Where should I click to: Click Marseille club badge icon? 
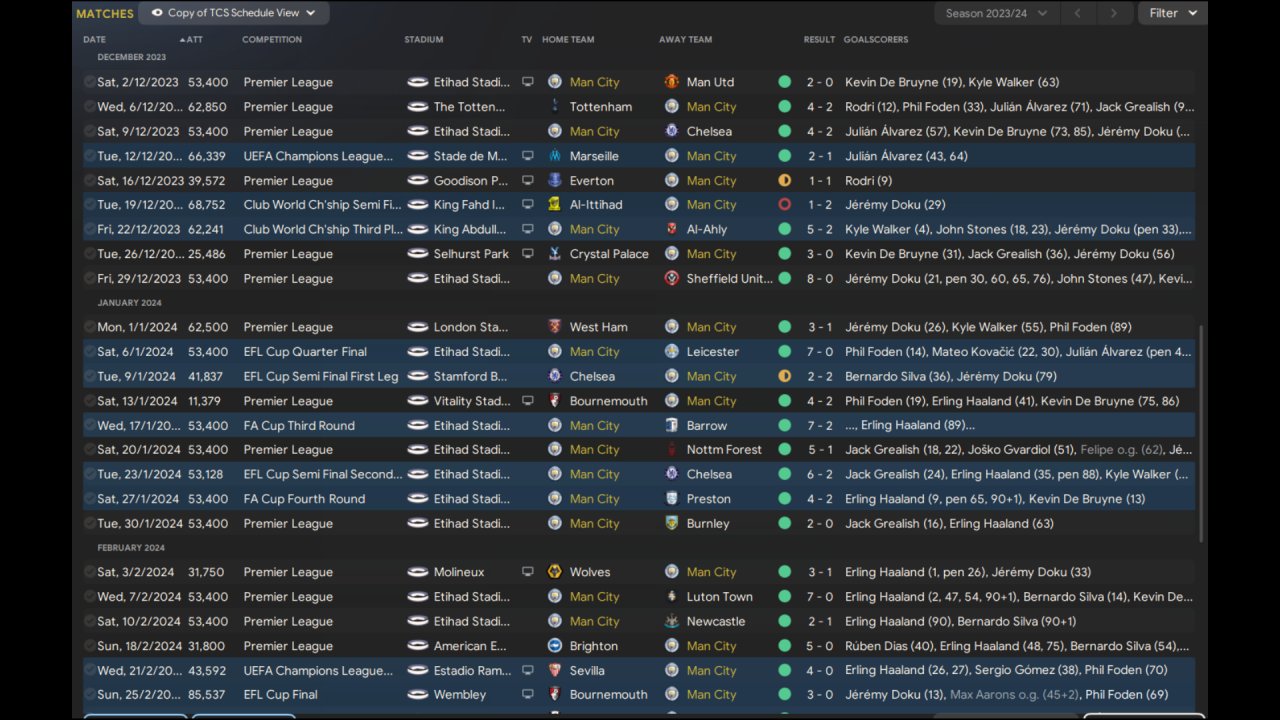pos(555,156)
